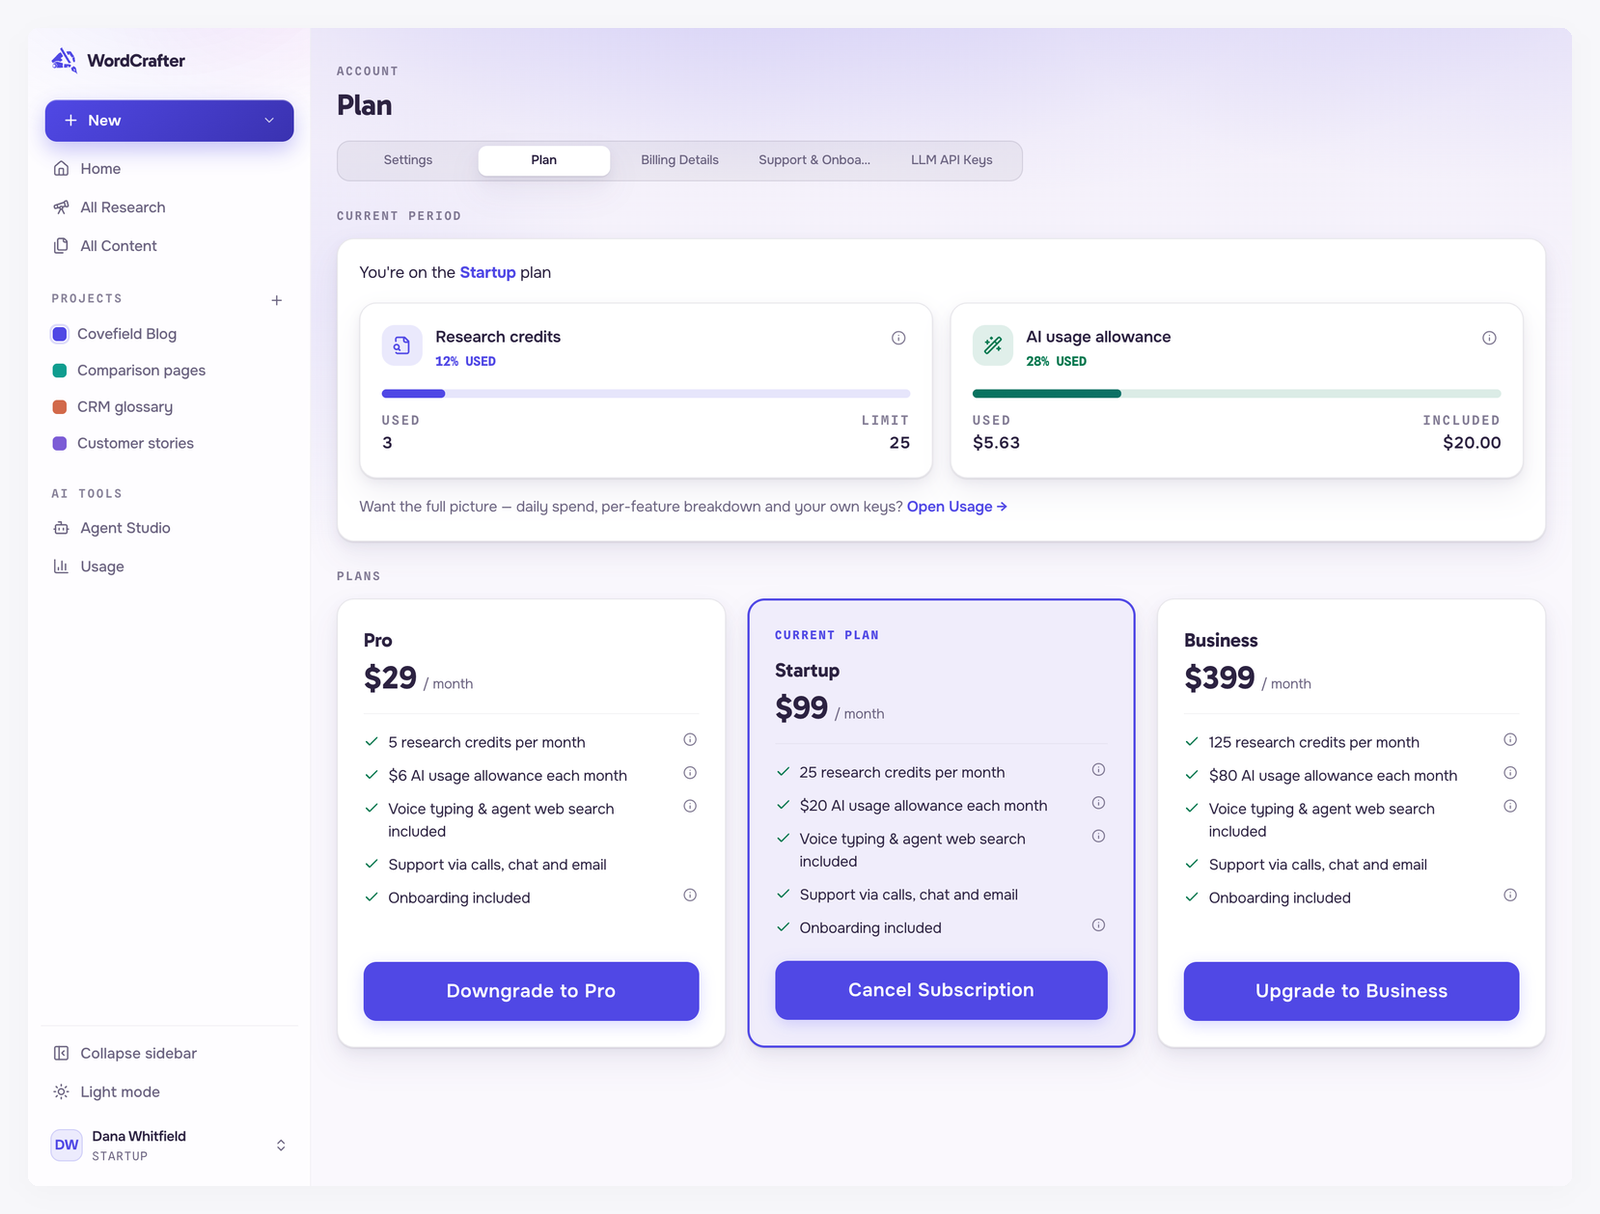This screenshot has width=1600, height=1214.
Task: Click the AI usage allowance progress bar
Action: point(1237,394)
